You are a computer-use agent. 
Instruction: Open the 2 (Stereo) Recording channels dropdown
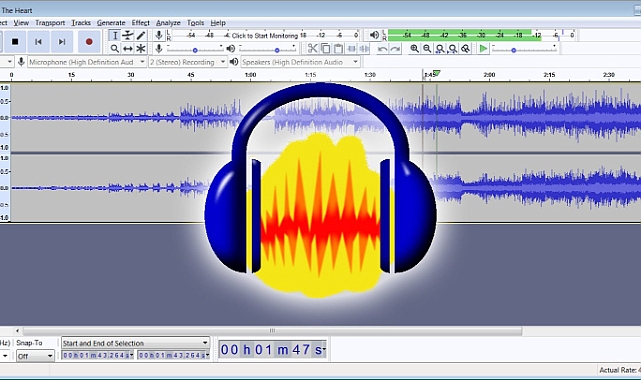click(x=188, y=62)
